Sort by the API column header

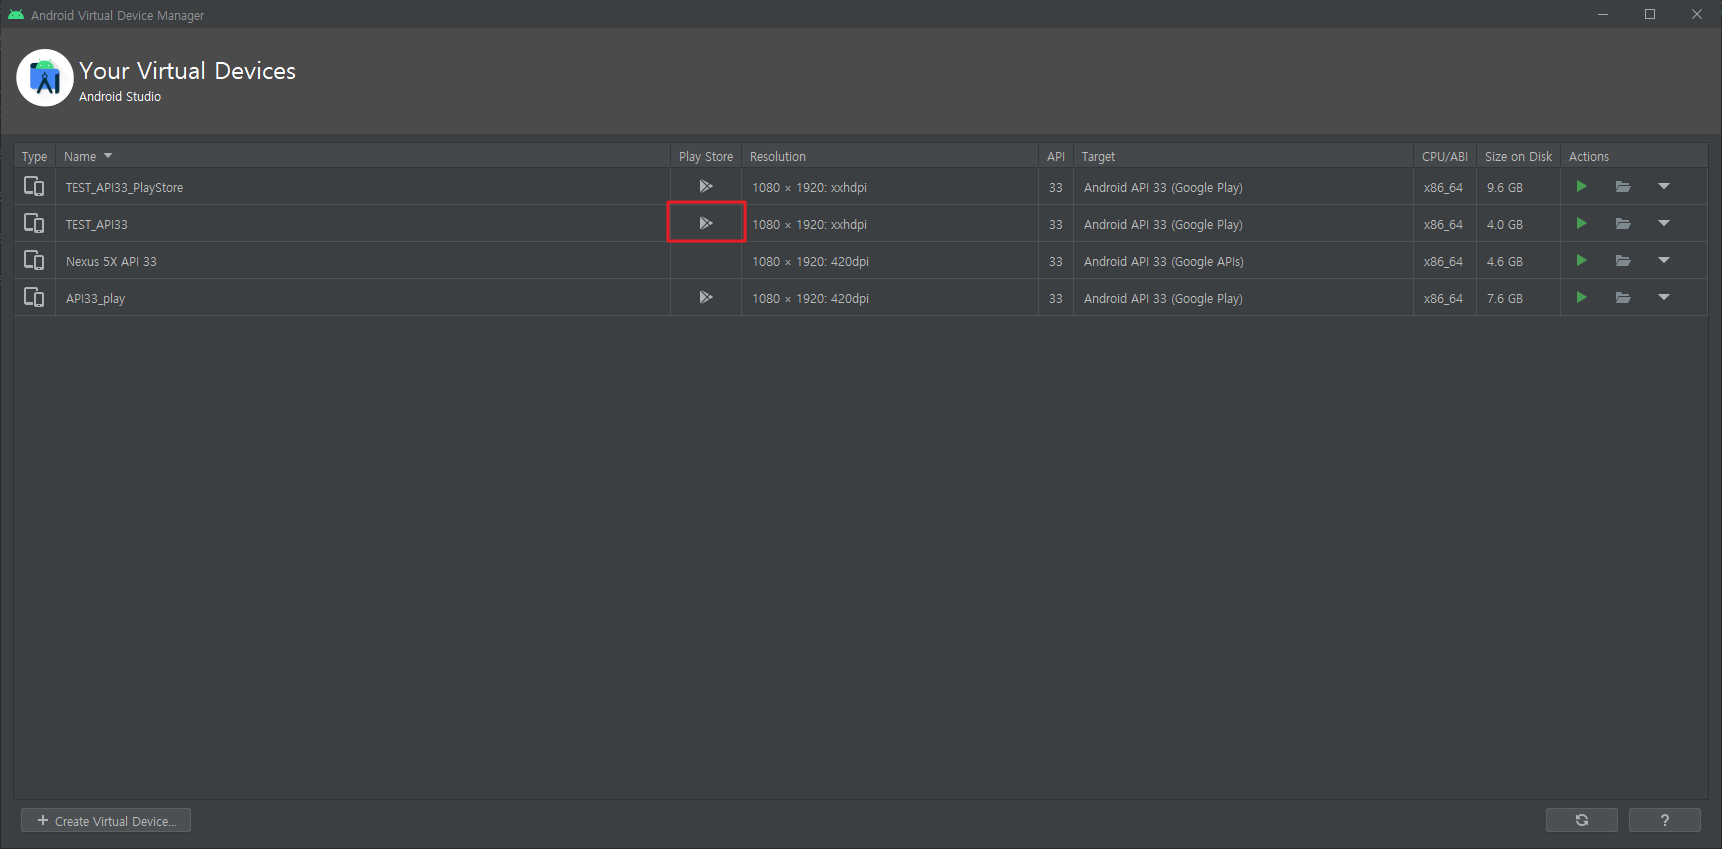[1056, 157]
